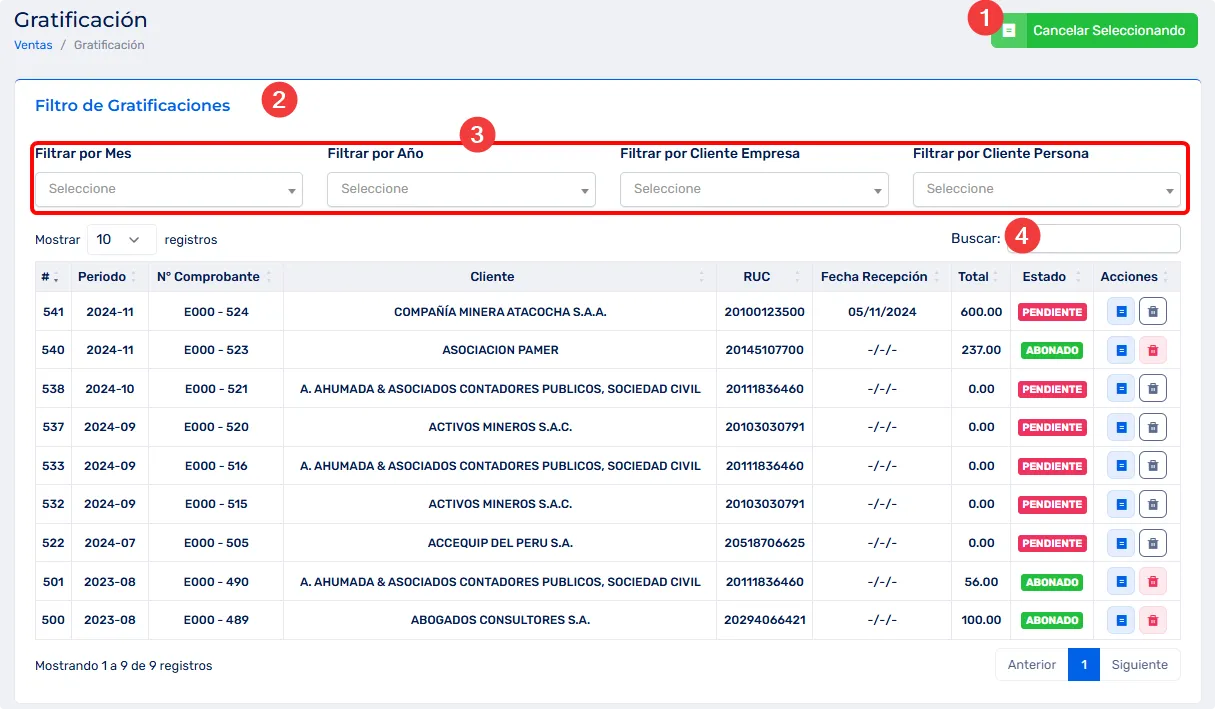Screen dimensions: 1215x709
Task: Delete voucher E000 - 521 record
Action: [x=1153, y=389]
